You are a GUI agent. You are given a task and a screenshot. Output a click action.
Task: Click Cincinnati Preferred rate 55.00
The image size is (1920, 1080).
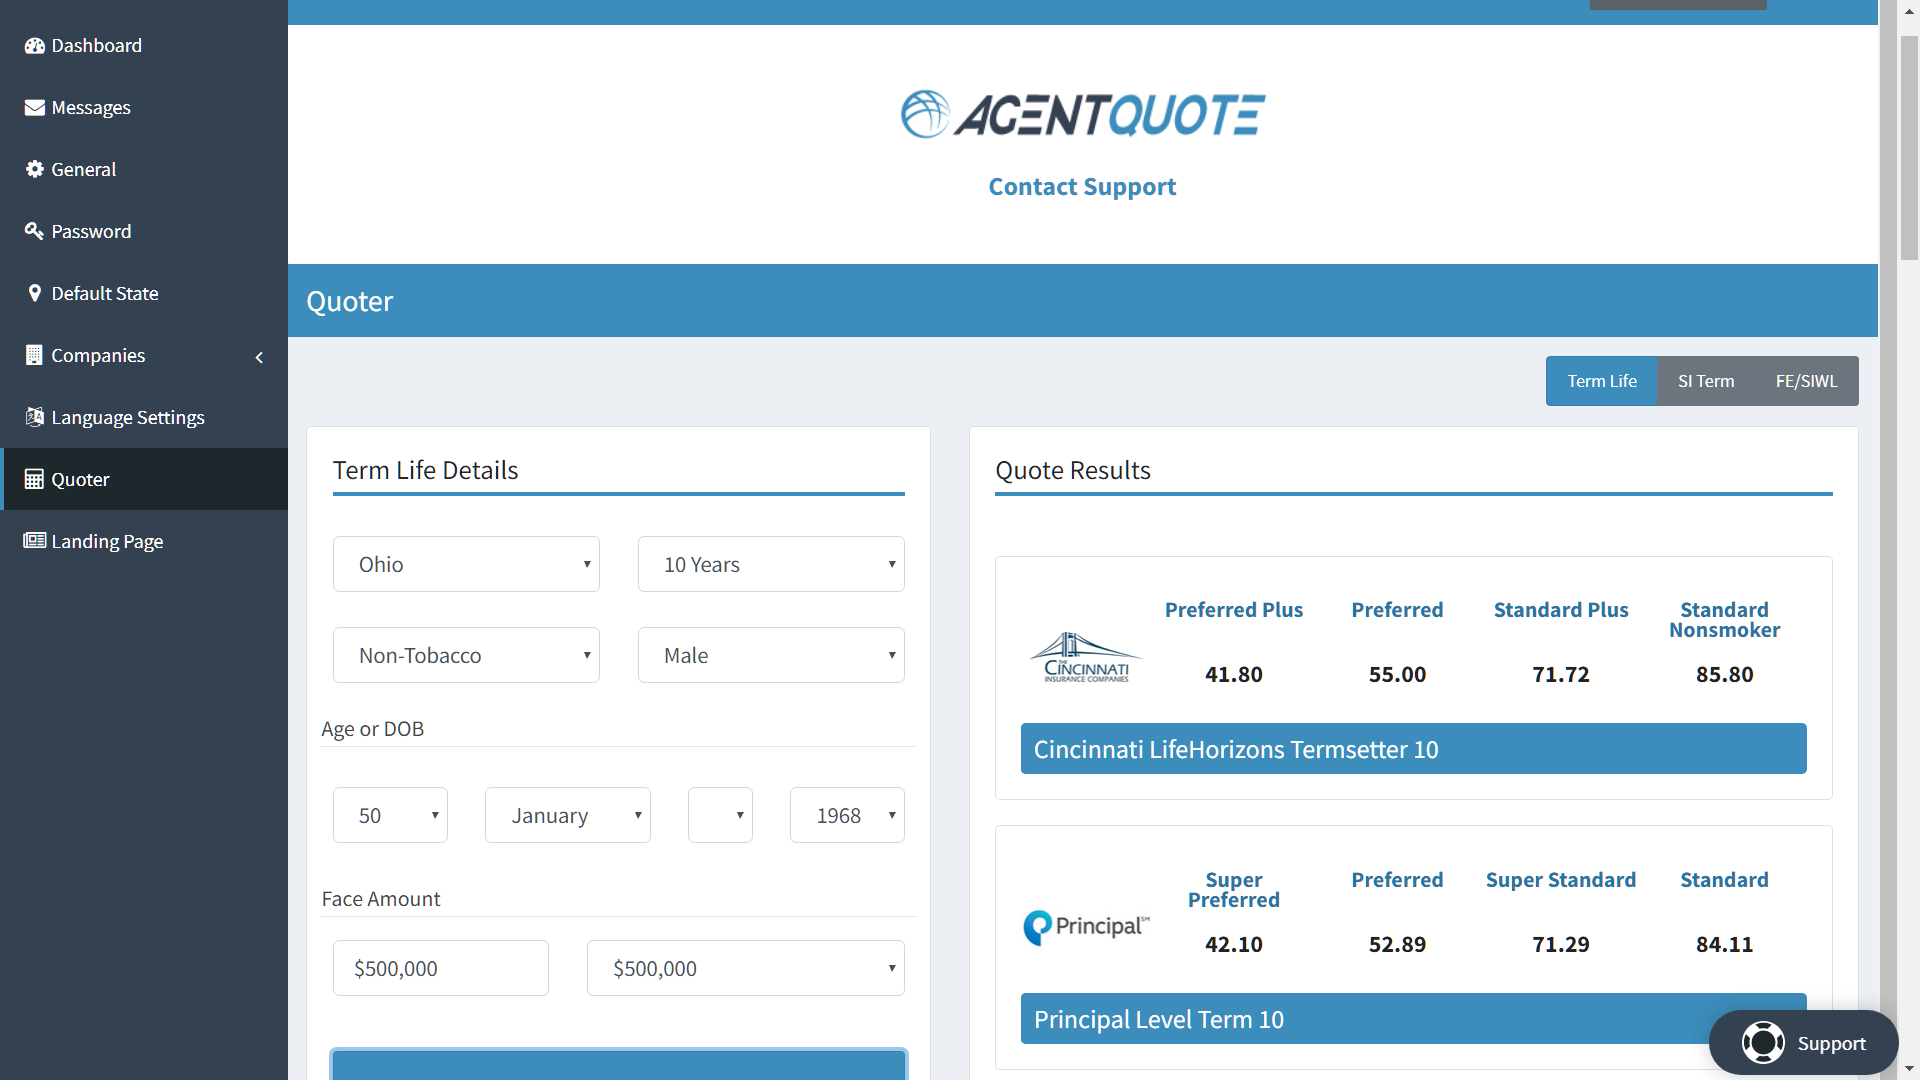[x=1397, y=675]
